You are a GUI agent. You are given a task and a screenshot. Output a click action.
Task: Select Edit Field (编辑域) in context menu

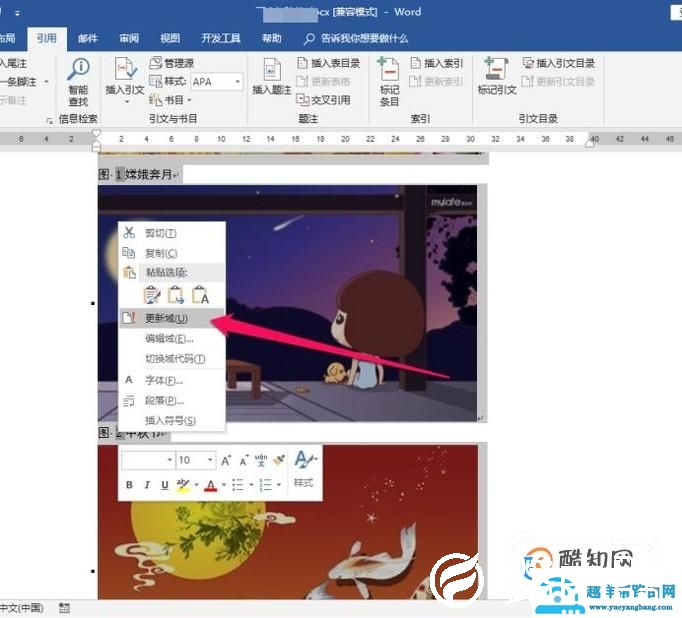172,338
